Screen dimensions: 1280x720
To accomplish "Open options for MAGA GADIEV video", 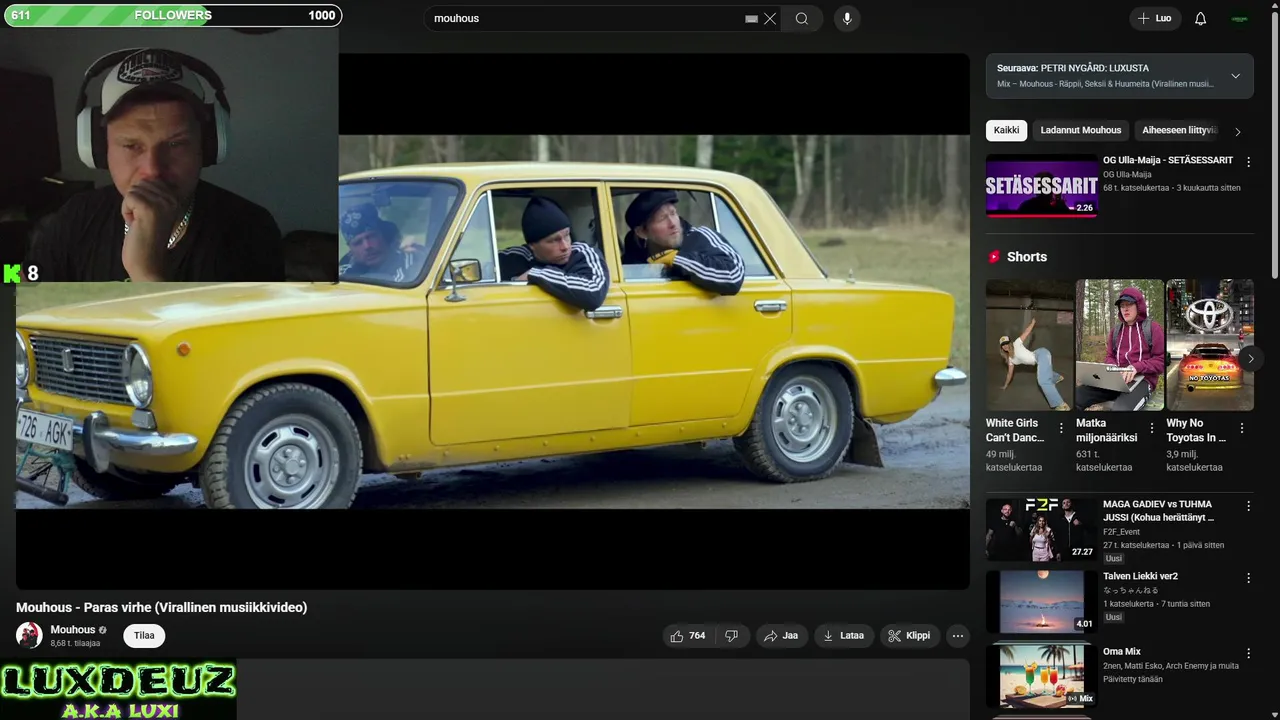I will click(x=1248, y=506).
